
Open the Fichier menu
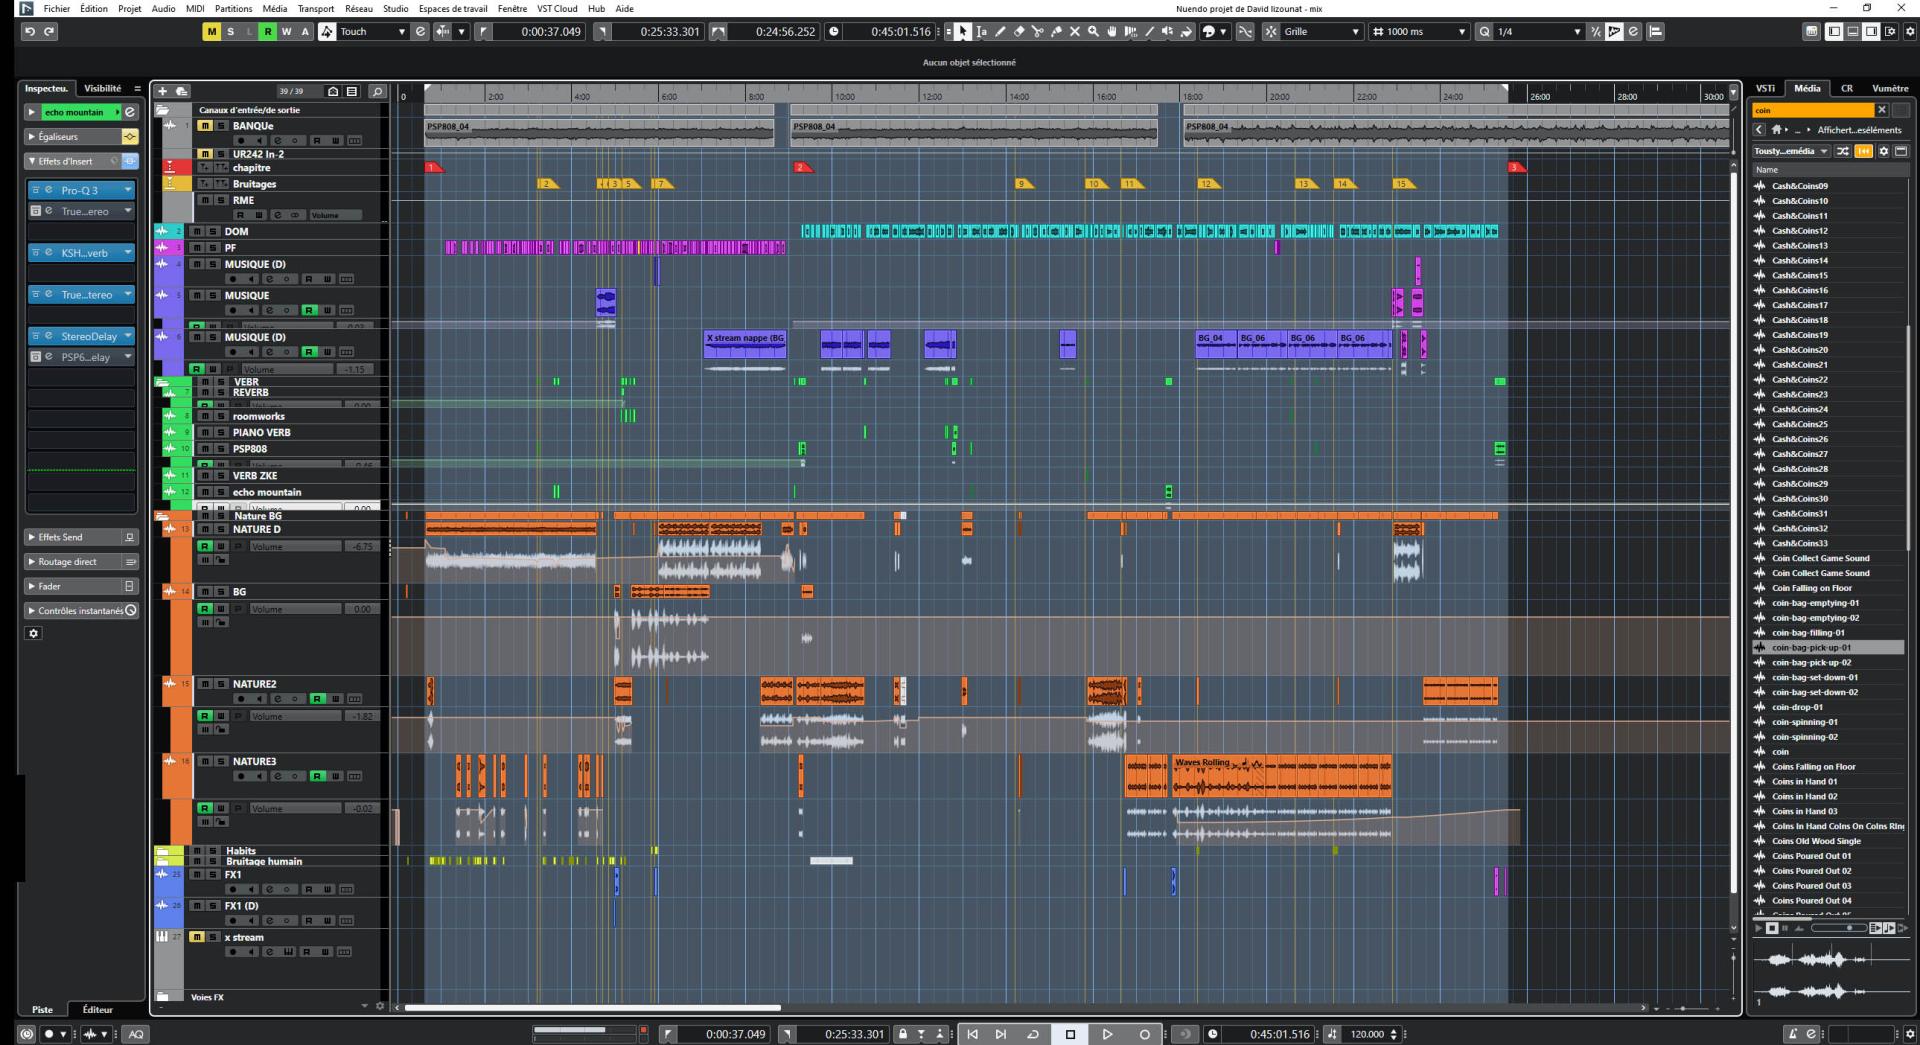(56, 8)
